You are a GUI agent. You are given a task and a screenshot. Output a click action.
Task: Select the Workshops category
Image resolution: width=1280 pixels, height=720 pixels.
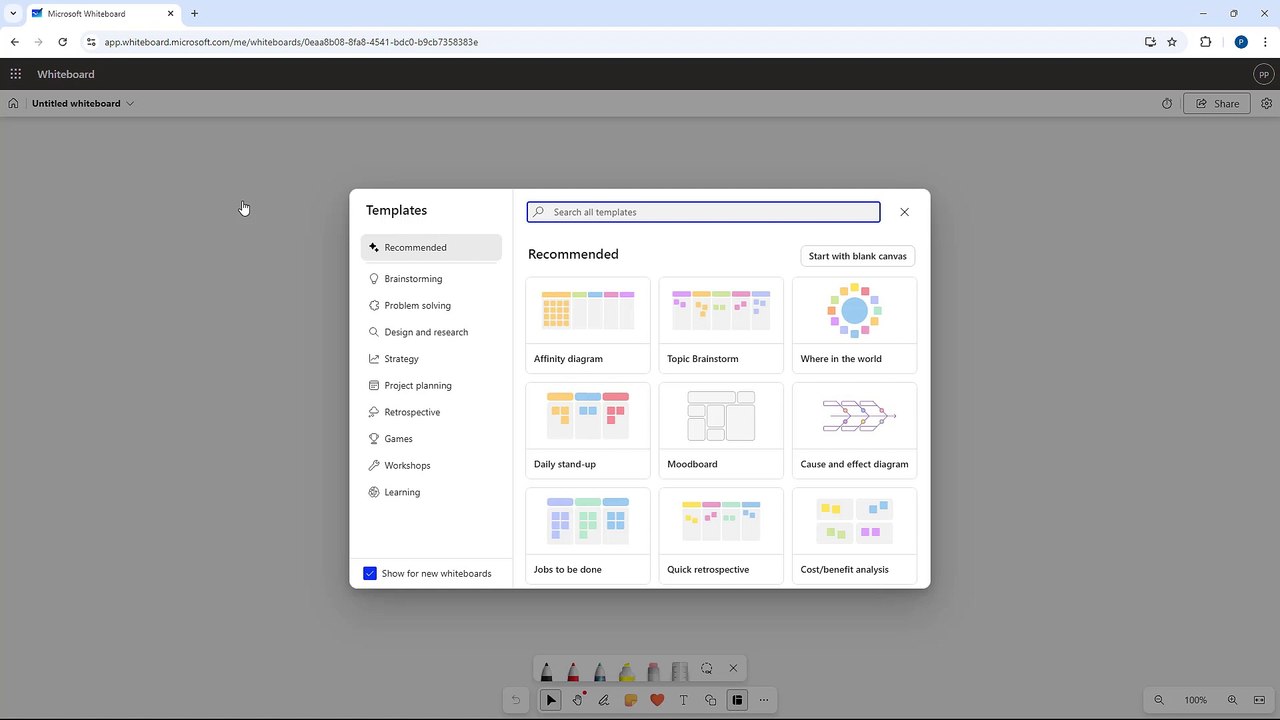coord(431,465)
